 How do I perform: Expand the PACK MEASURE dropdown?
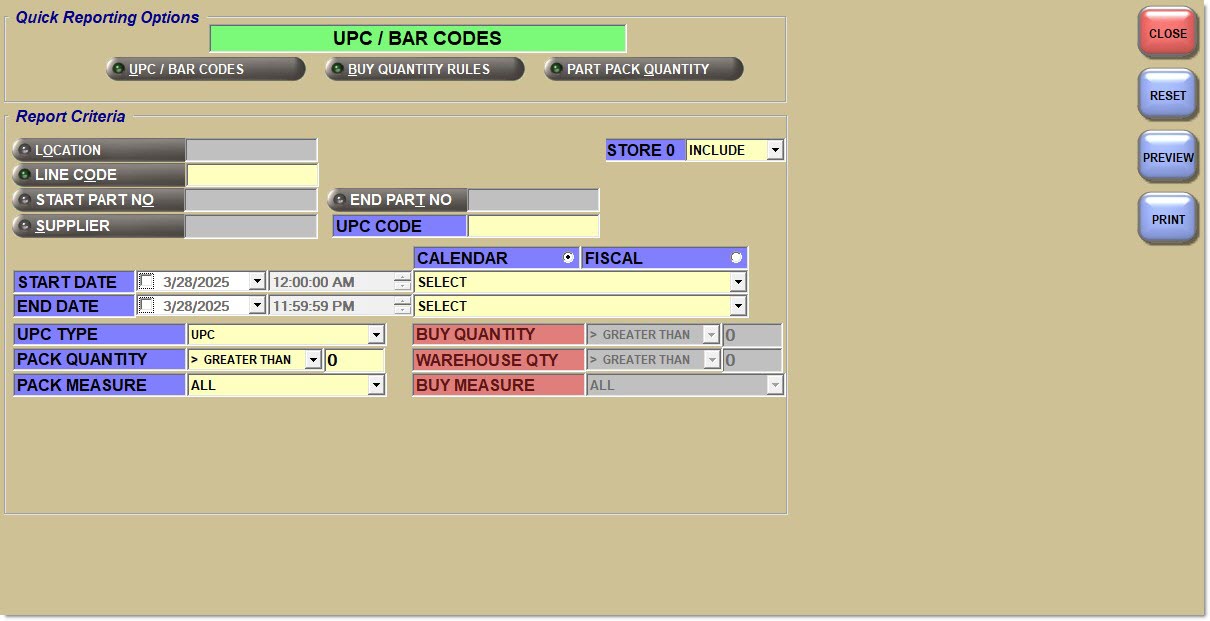point(376,385)
